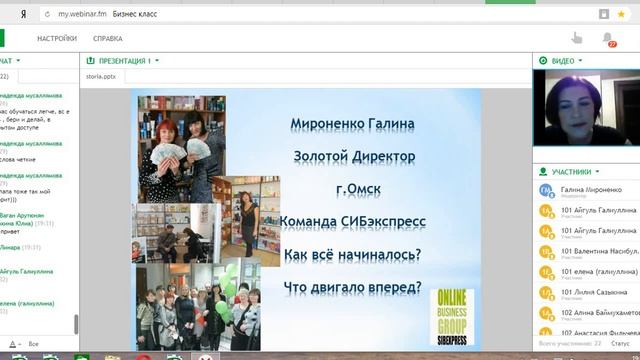Select the storia.pptx tab
Image resolution: width=640 pixels, height=360 pixels.
click(x=101, y=76)
